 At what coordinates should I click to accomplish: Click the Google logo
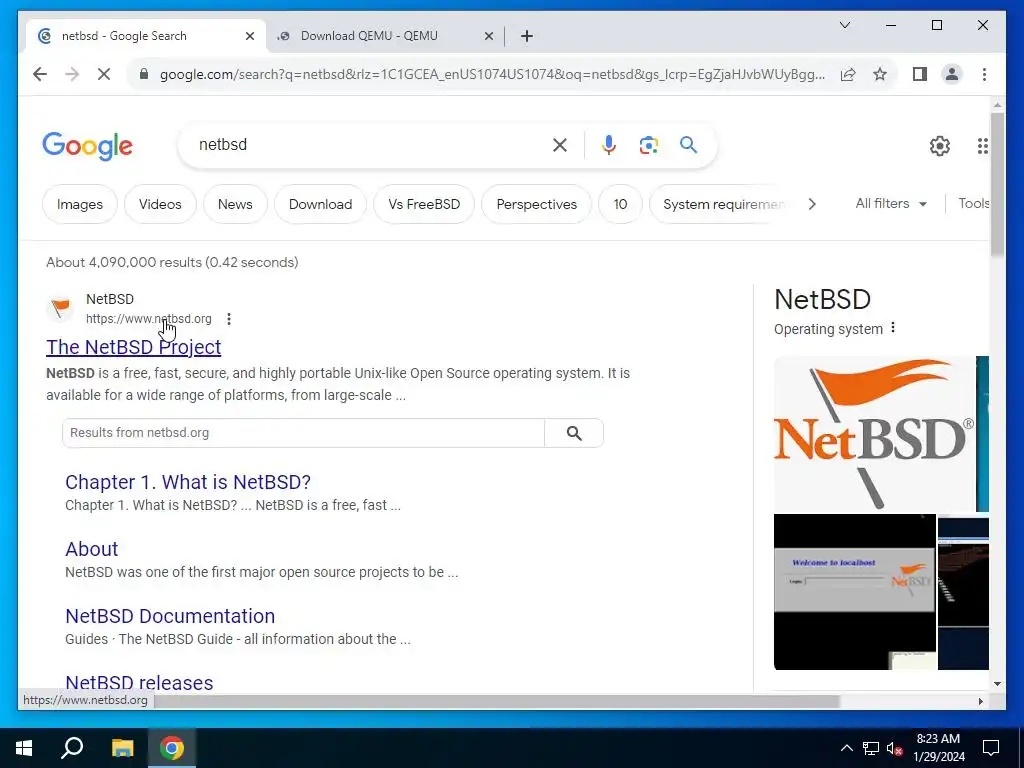[x=88, y=145]
